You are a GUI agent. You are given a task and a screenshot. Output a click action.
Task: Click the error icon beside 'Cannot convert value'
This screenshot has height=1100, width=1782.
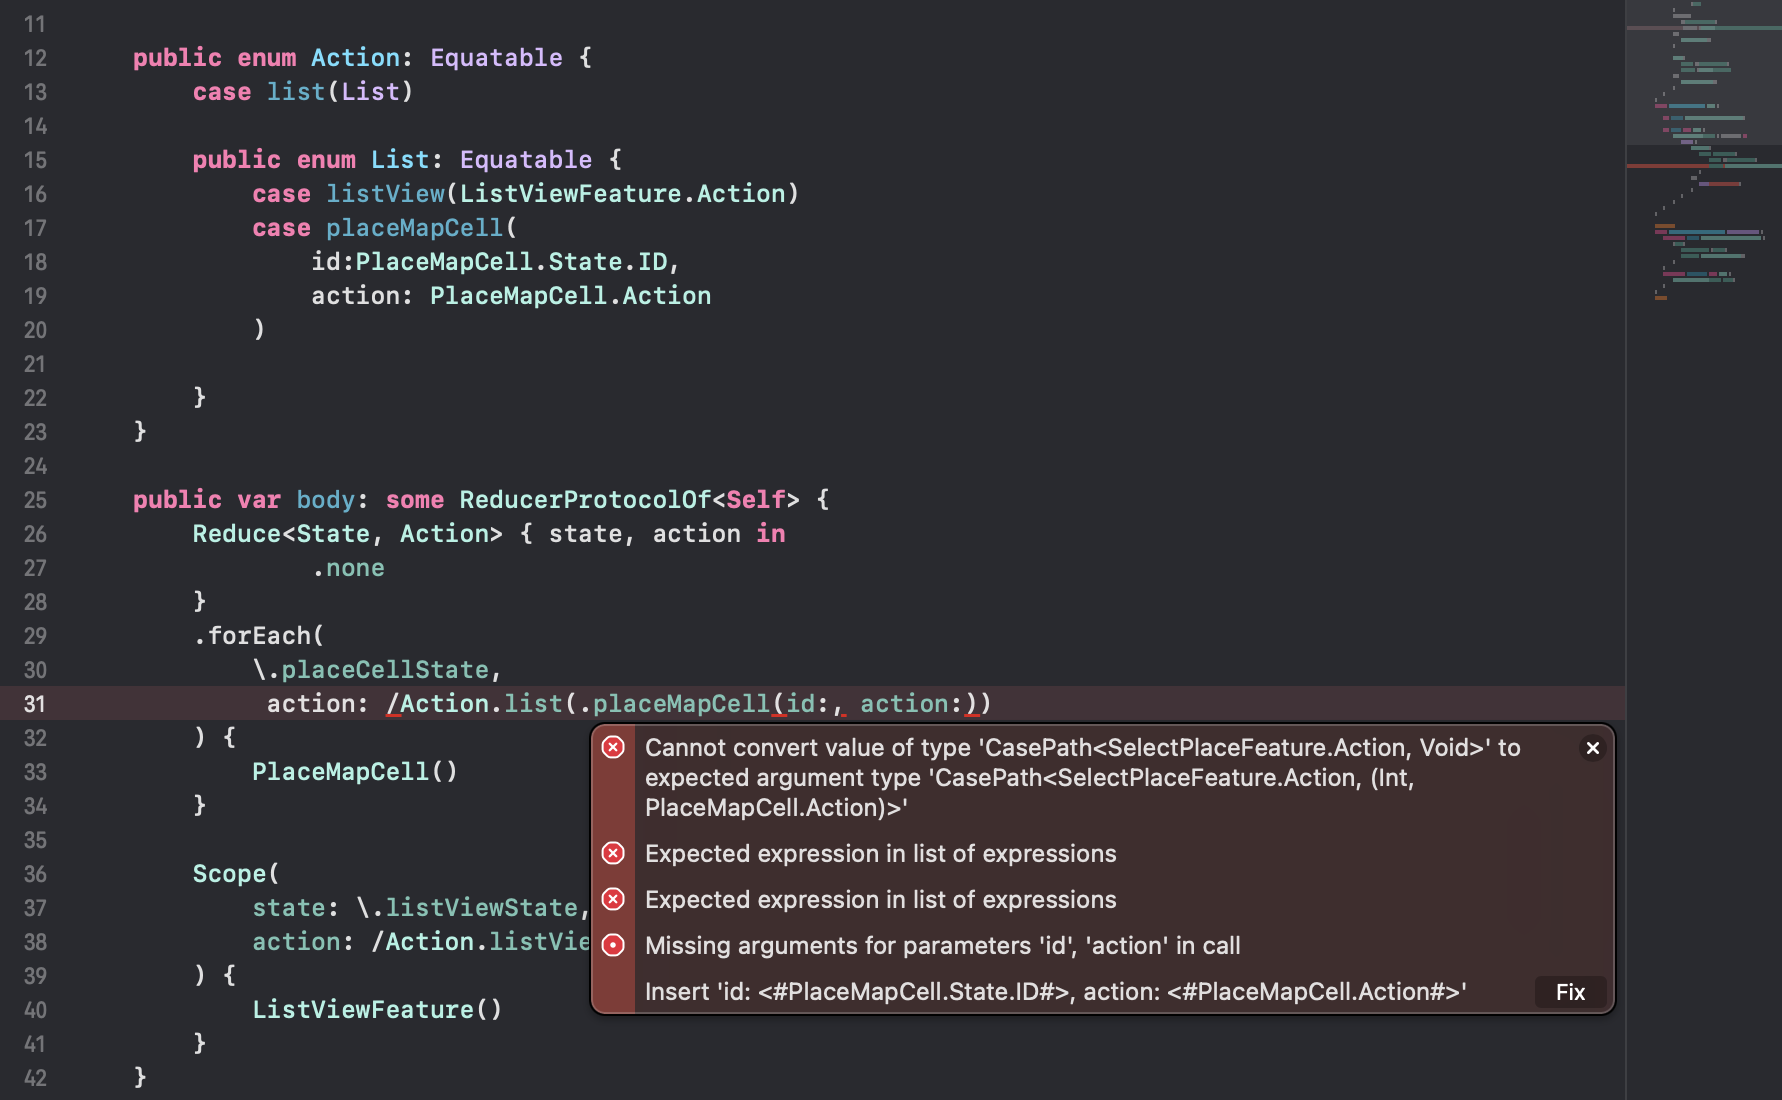pyautogui.click(x=613, y=747)
